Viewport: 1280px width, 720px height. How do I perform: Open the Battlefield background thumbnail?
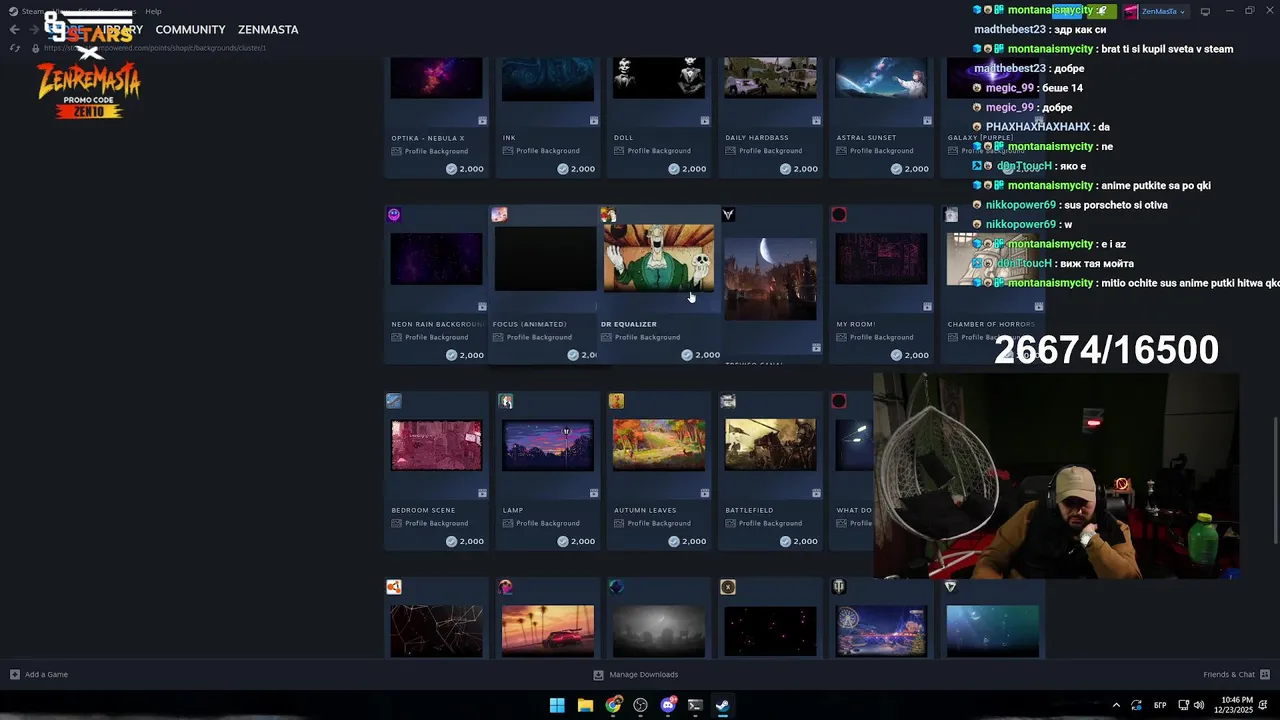[770, 445]
